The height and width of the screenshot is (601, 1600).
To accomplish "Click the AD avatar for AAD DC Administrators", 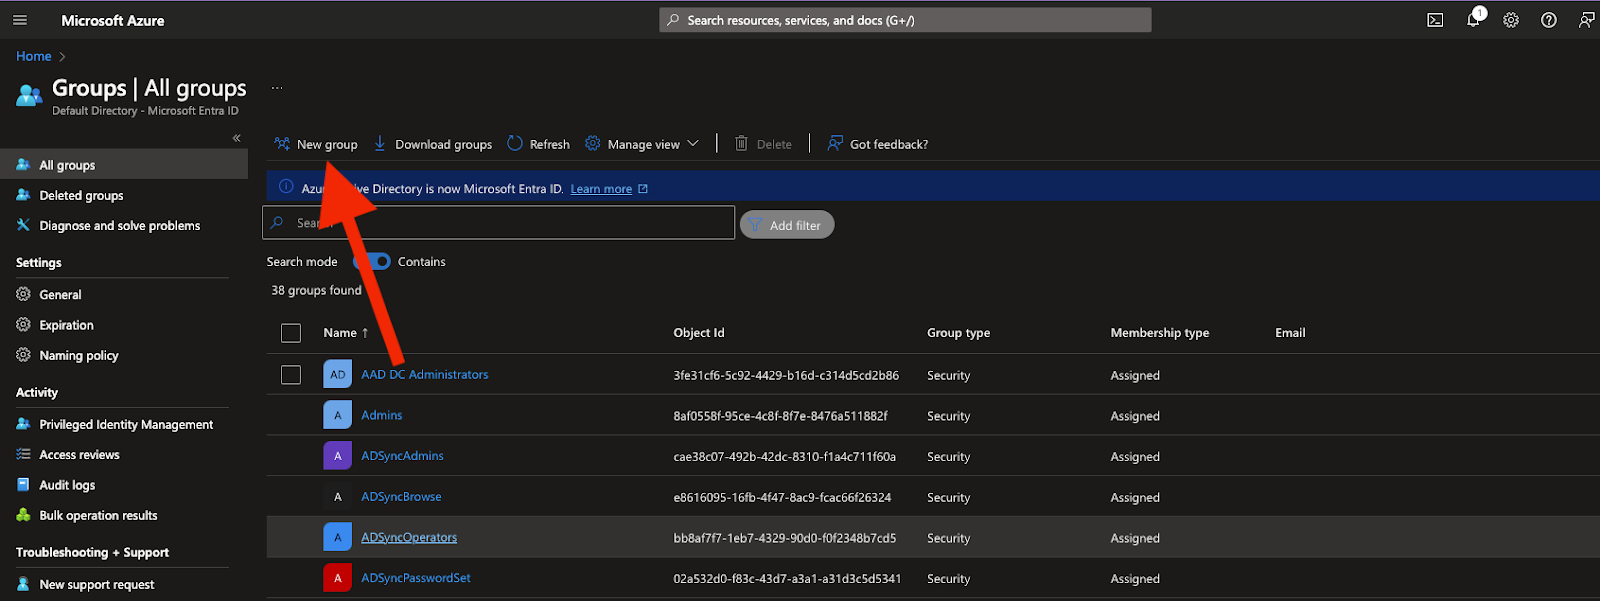I will (x=338, y=375).
